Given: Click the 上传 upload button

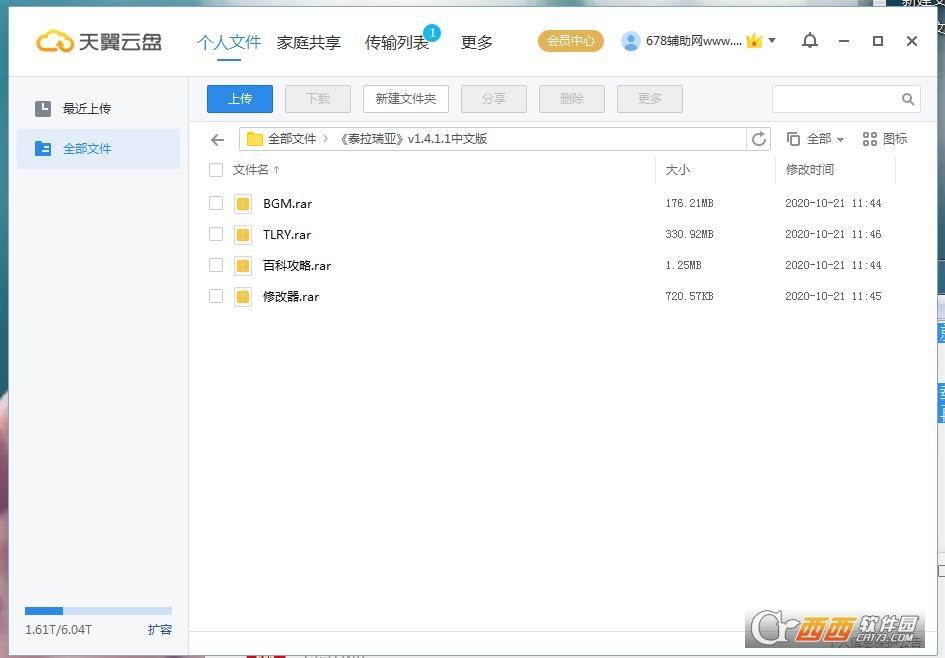Looking at the screenshot, I should pos(239,98).
